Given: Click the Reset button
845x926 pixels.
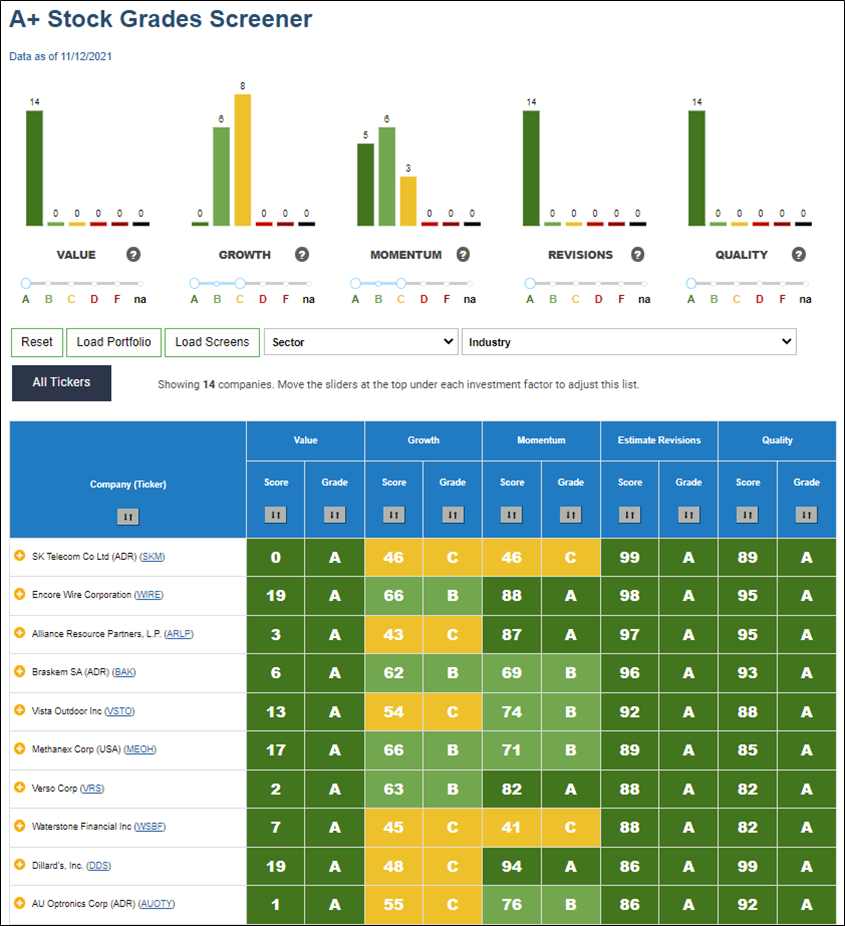Looking at the screenshot, I should click(x=37, y=343).
